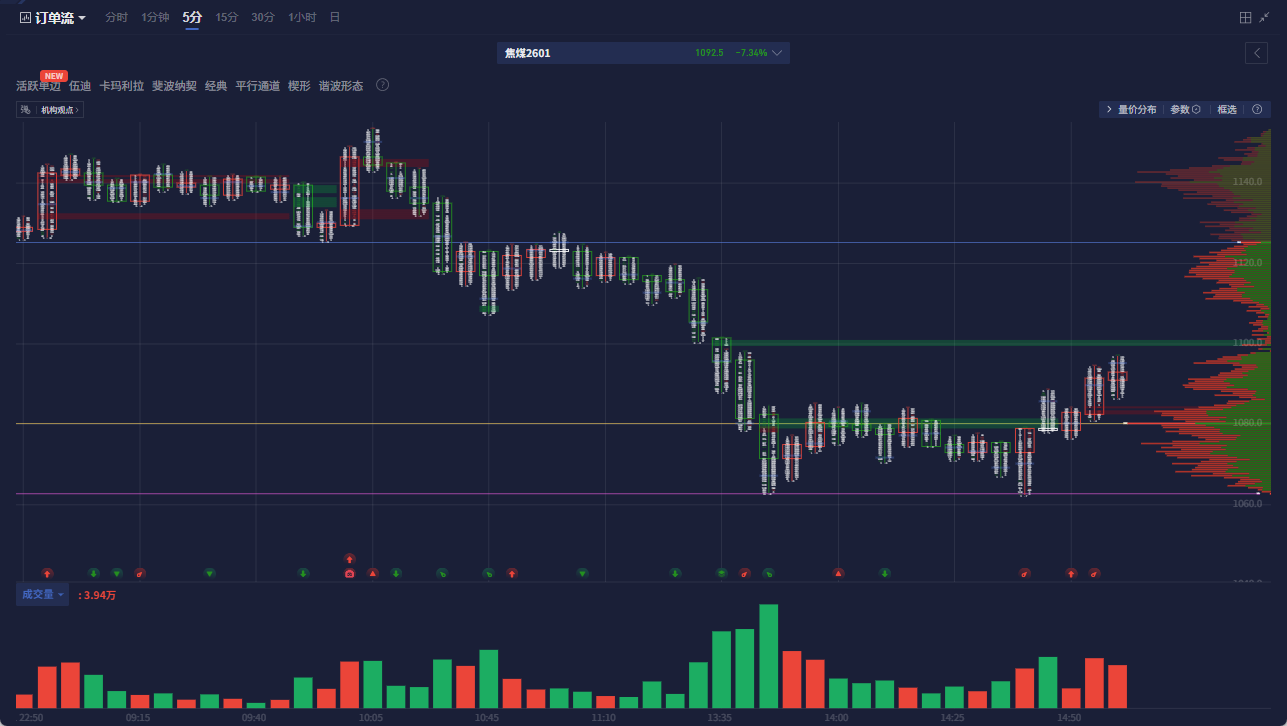
Task: Switch to the 30分 timeframe tab
Action: click(263, 18)
